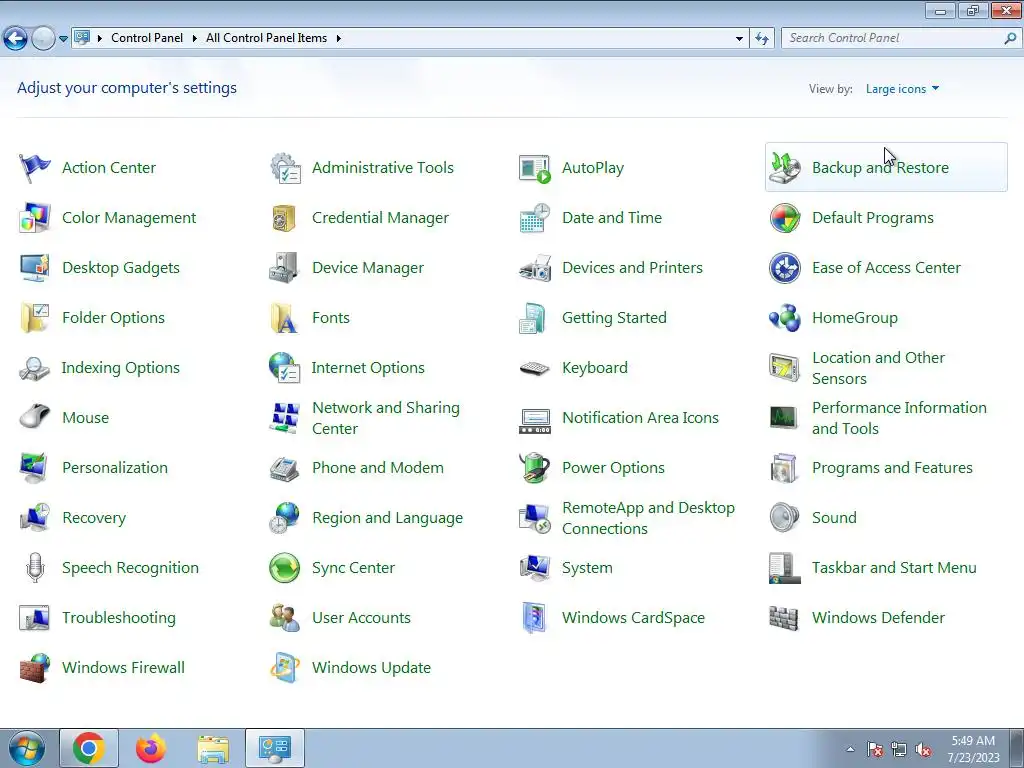Viewport: 1024px width, 768px height.
Task: Open the Administrative Tools gear icon
Action: [285, 168]
